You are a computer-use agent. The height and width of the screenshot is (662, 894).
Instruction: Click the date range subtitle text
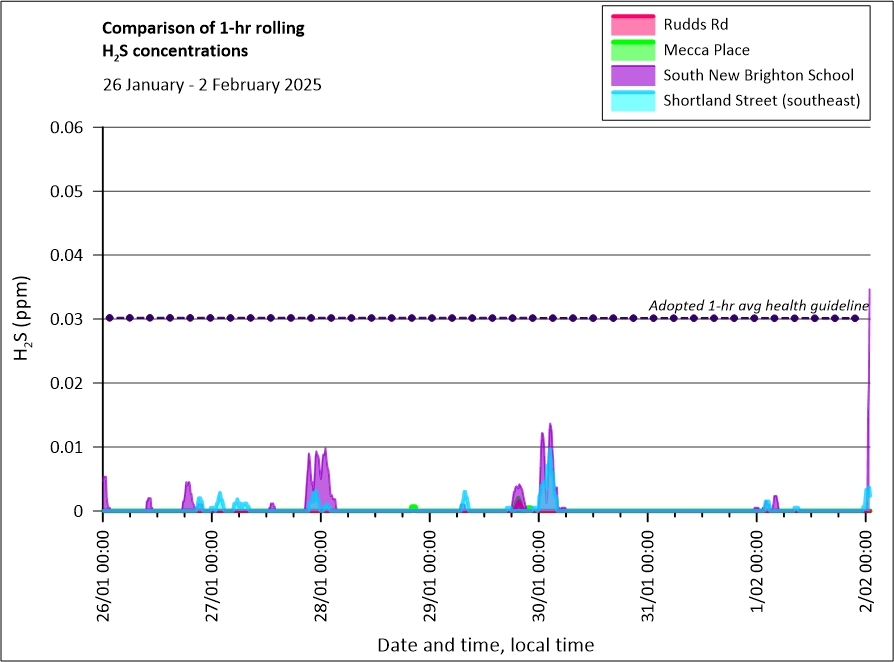pos(212,85)
